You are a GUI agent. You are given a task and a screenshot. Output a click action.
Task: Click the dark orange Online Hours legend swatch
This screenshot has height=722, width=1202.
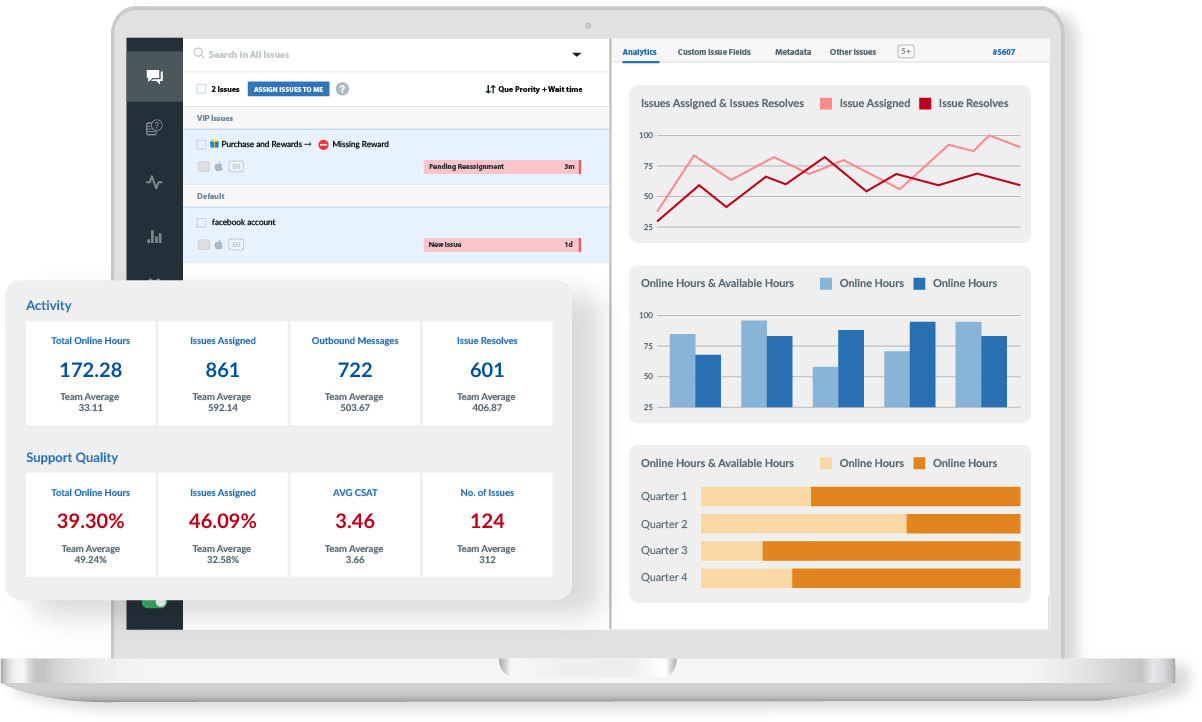click(x=919, y=463)
